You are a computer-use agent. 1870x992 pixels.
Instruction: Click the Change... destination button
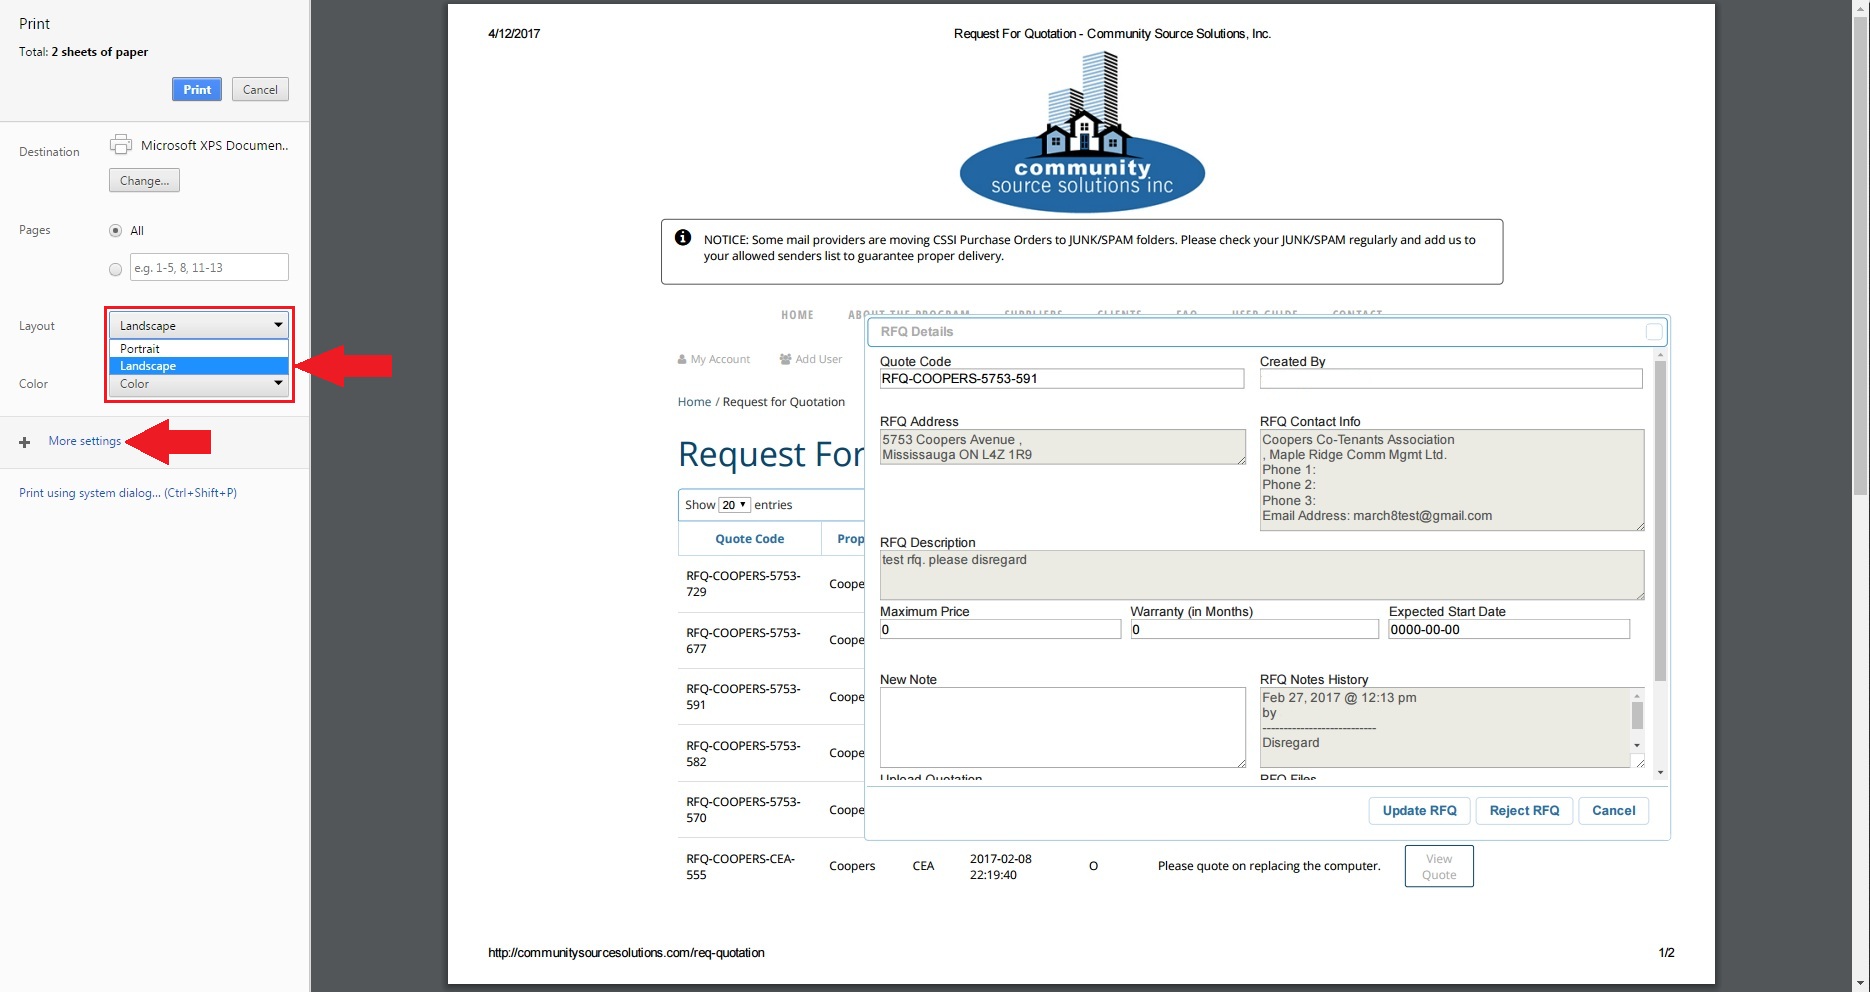(144, 181)
